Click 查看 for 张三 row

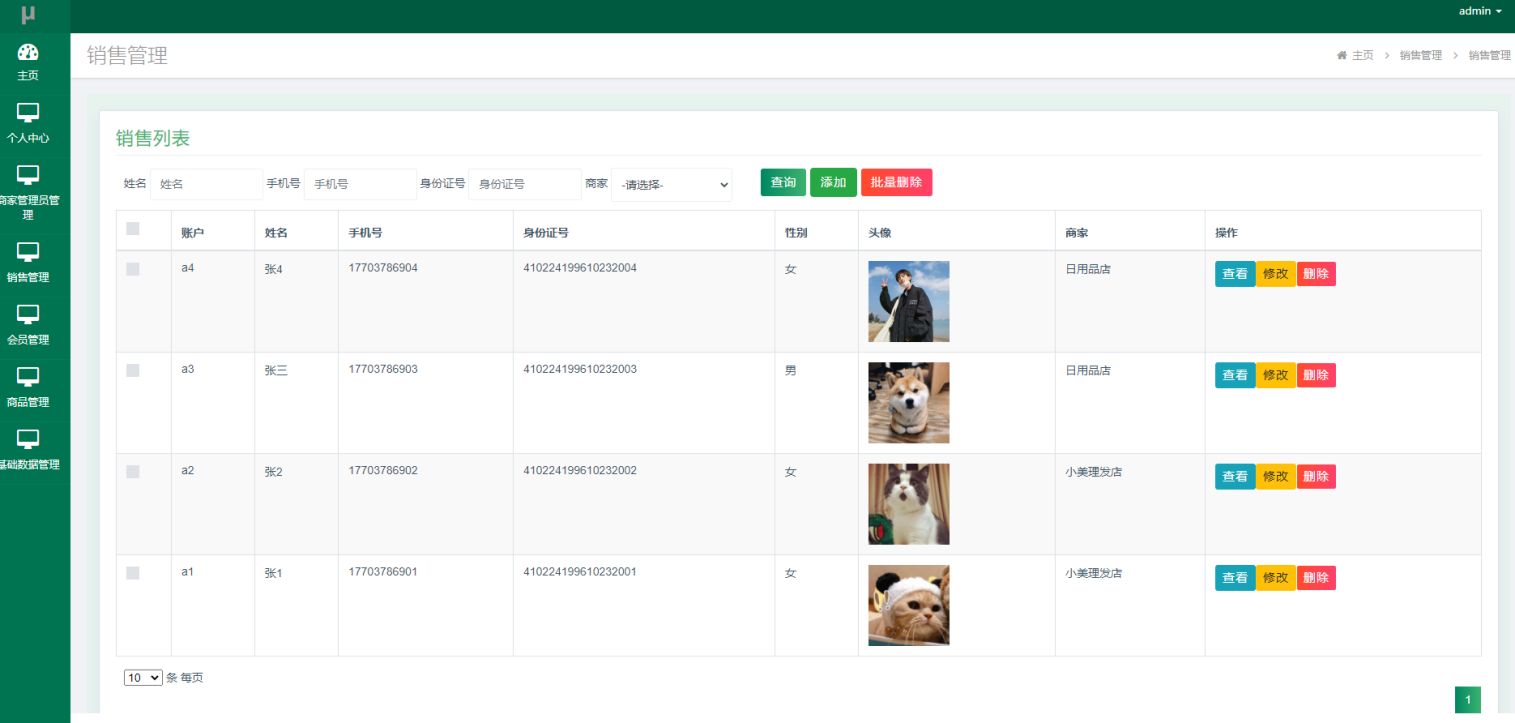(1235, 375)
